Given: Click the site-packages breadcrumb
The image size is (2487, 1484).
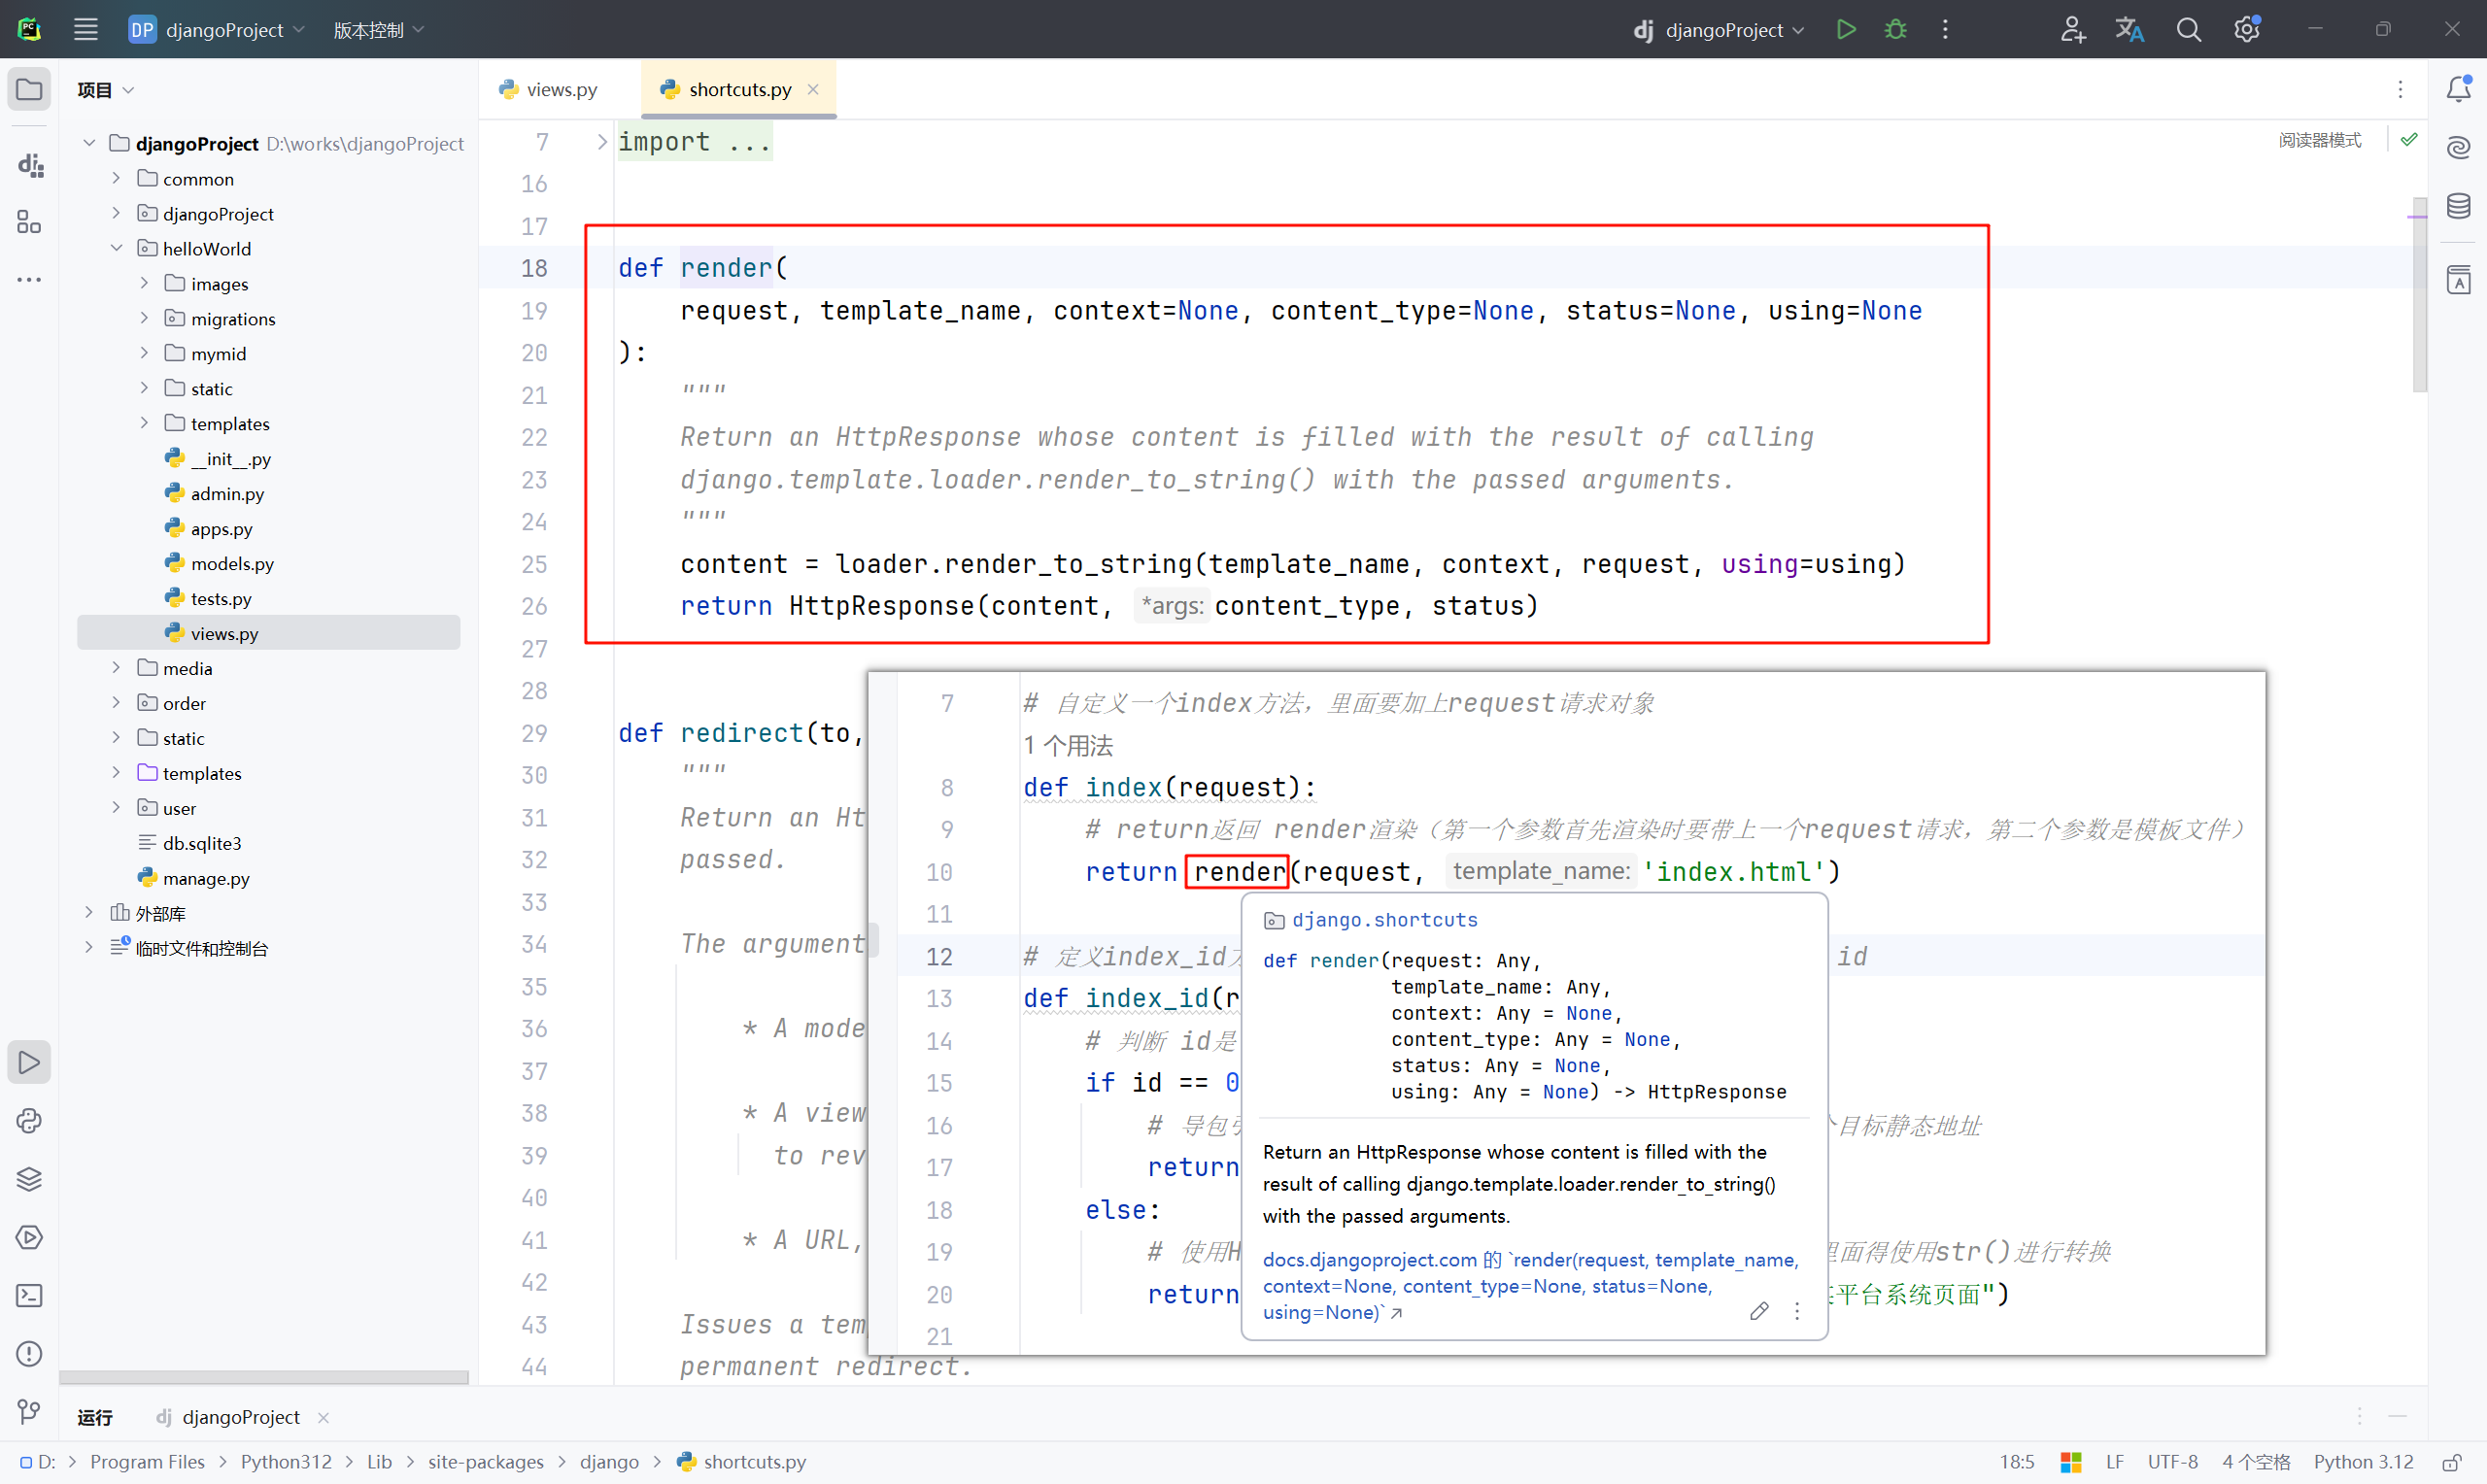Looking at the screenshot, I should pos(486,1462).
